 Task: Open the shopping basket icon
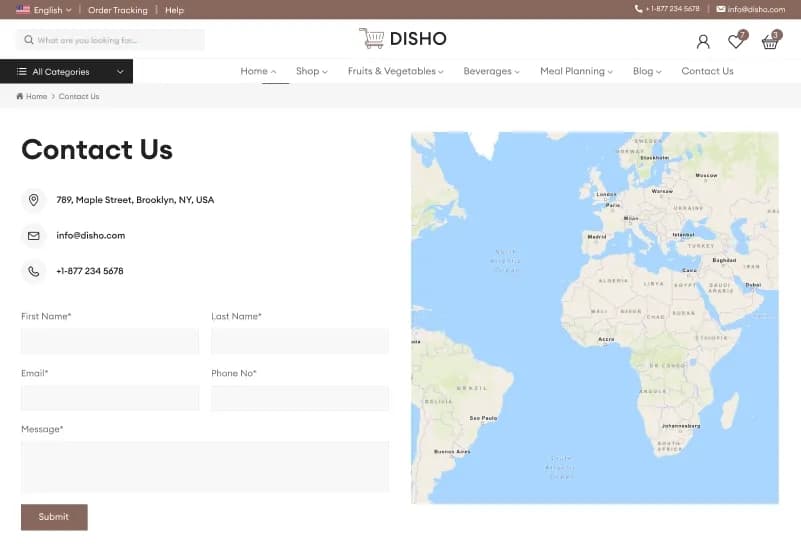click(770, 42)
